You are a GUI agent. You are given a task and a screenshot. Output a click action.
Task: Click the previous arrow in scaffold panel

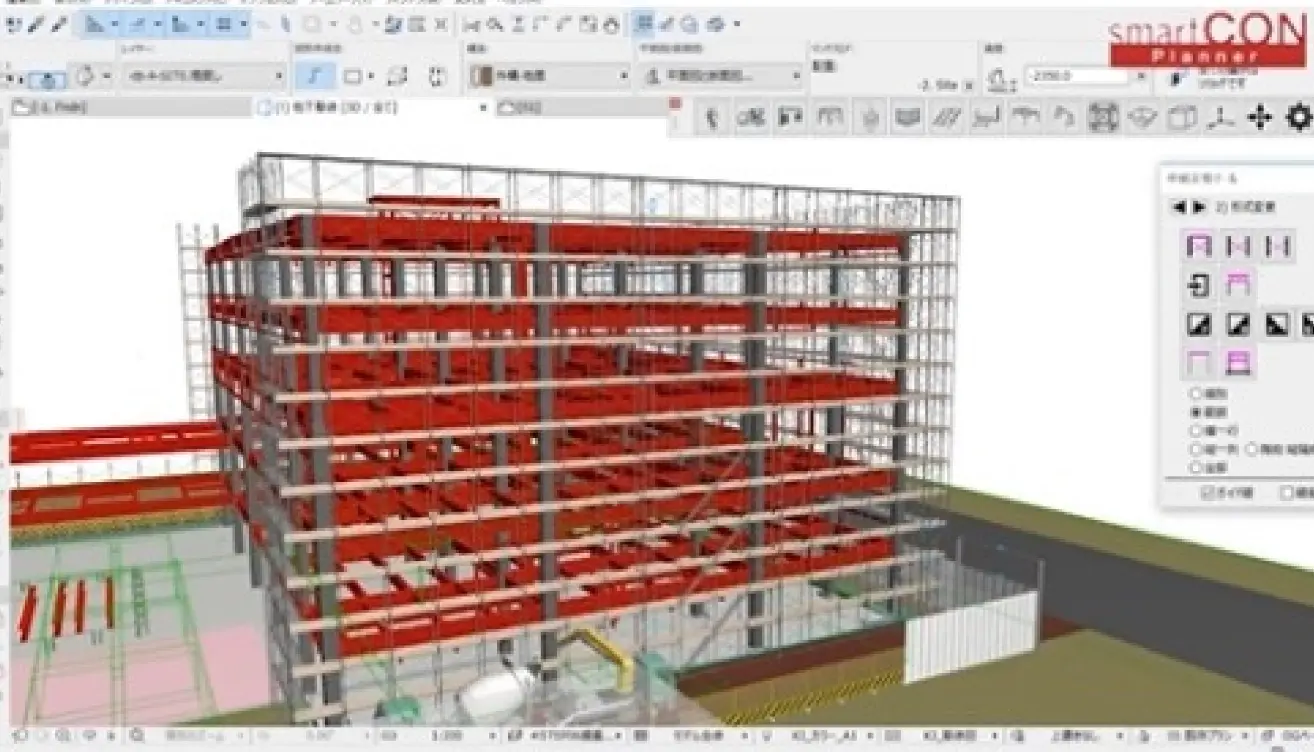click(x=1178, y=207)
